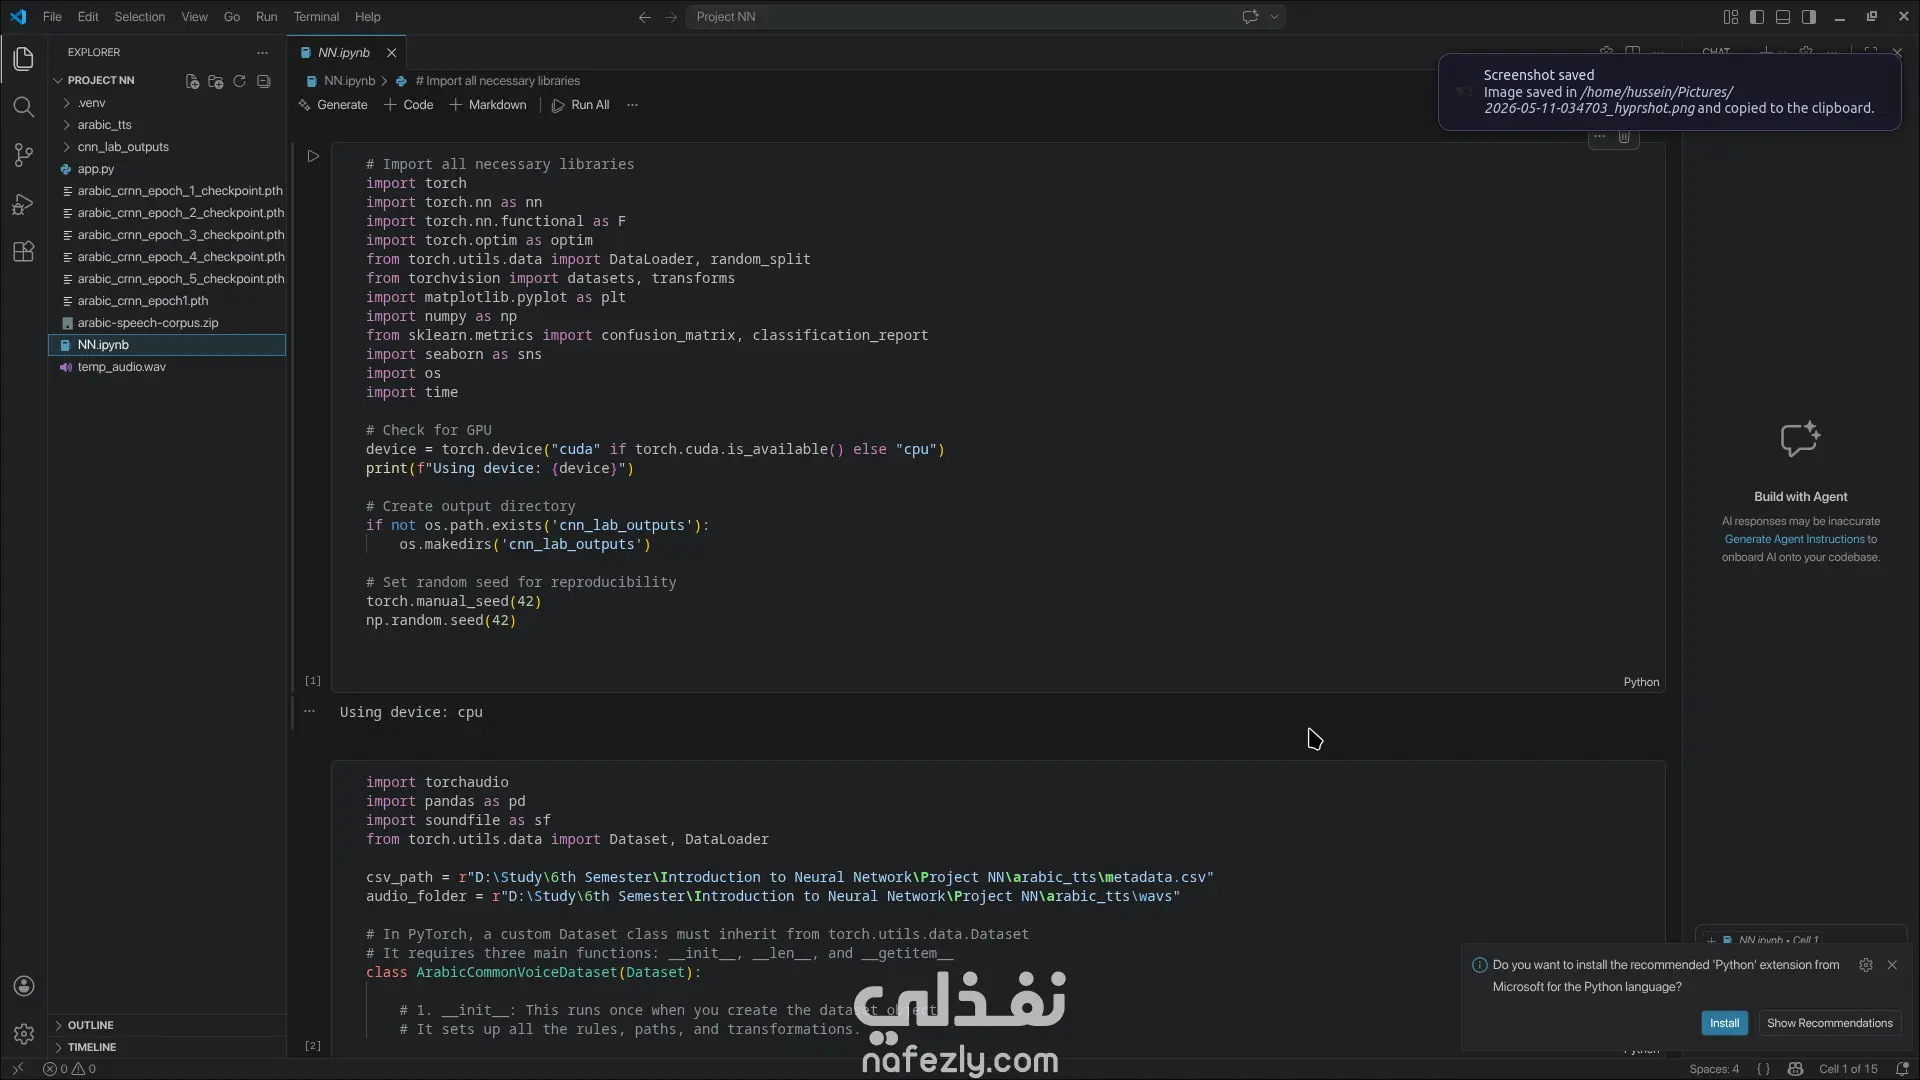Open the Manage gear in activity bar
Viewport: 1920px width, 1080px height.
tap(24, 1034)
